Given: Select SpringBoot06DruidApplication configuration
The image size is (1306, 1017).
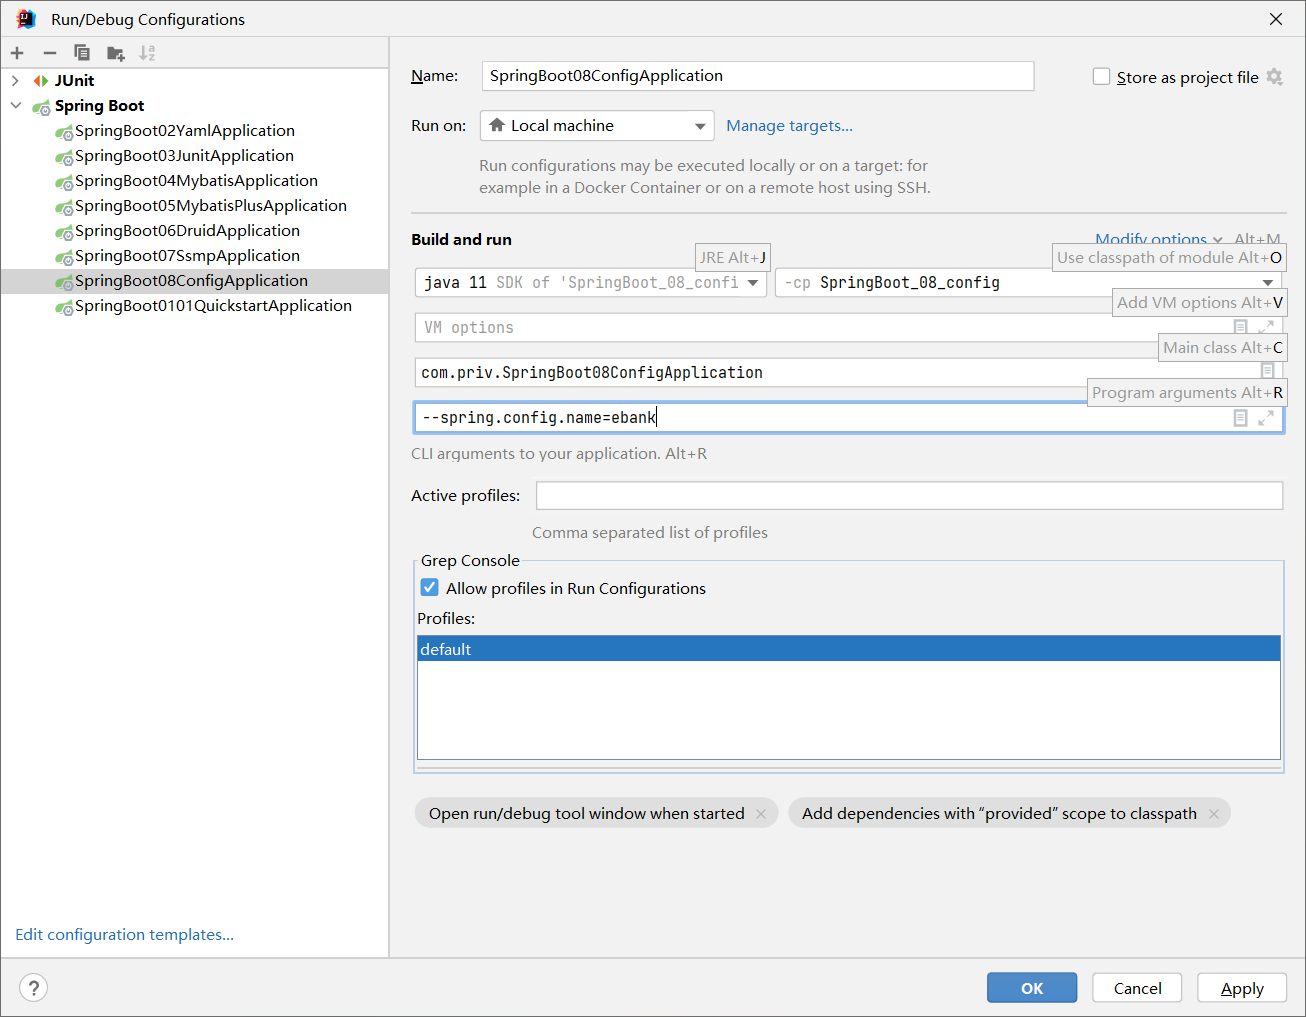Looking at the screenshot, I should click(187, 231).
